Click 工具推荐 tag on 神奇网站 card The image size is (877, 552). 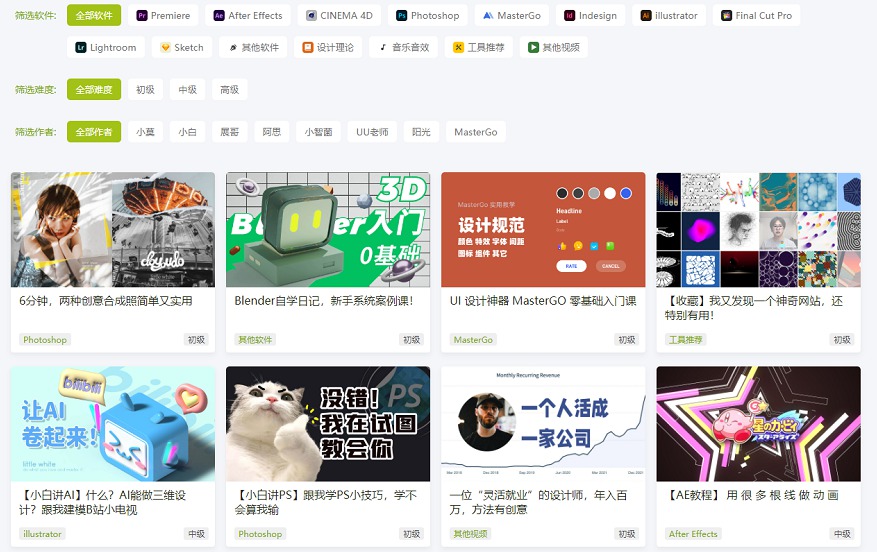click(686, 339)
